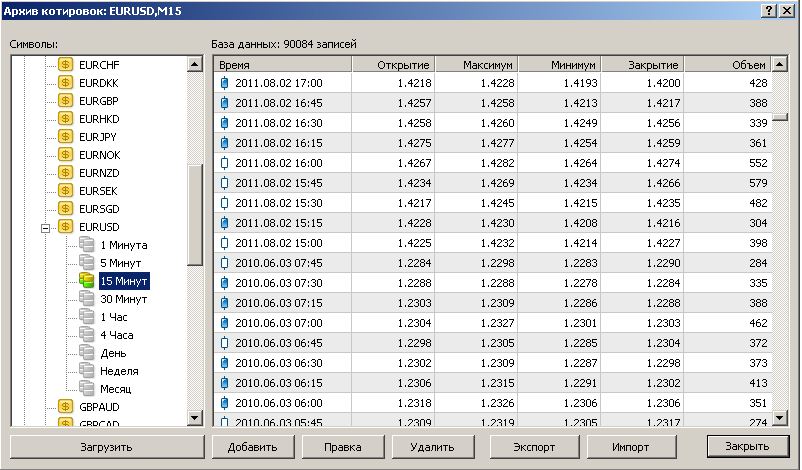Click the database icon for 30 Минут
The height and width of the screenshot is (470, 802).
86,299
